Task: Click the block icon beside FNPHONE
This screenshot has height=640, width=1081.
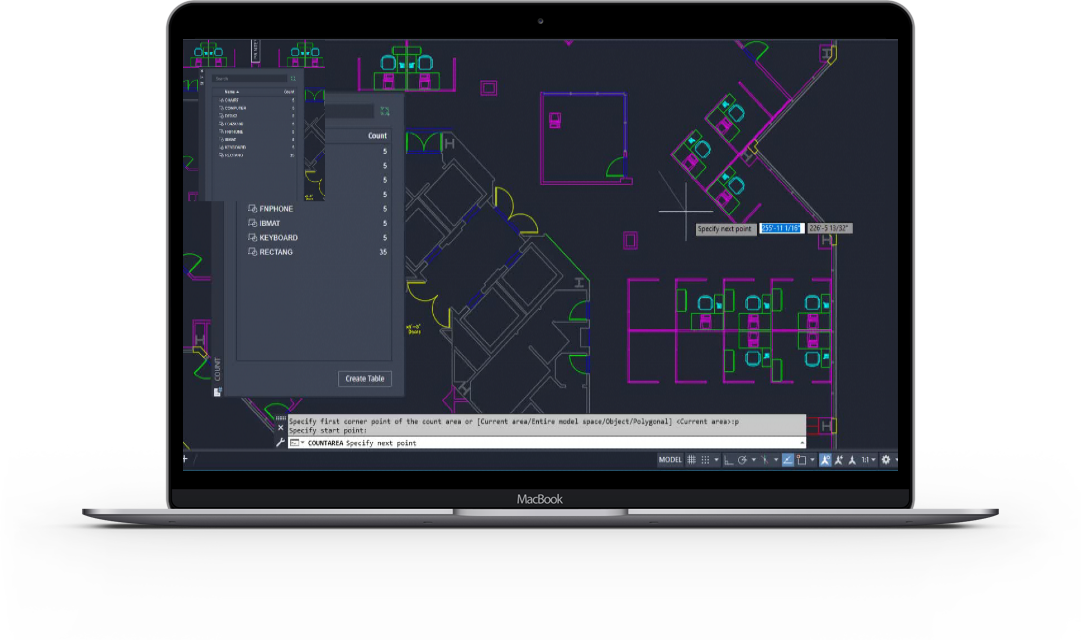Action: [x=252, y=209]
